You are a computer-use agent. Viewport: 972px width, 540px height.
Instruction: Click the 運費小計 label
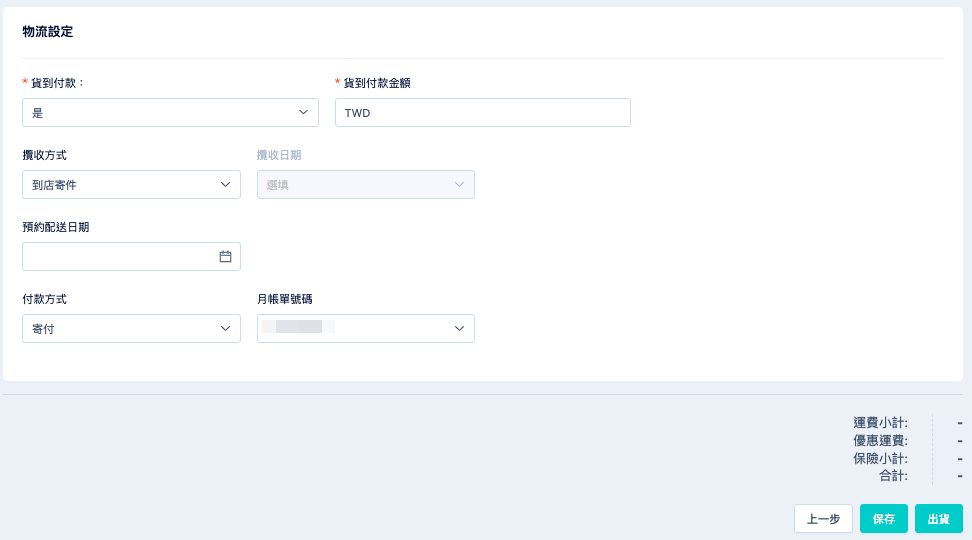pyautogui.click(x=880, y=423)
